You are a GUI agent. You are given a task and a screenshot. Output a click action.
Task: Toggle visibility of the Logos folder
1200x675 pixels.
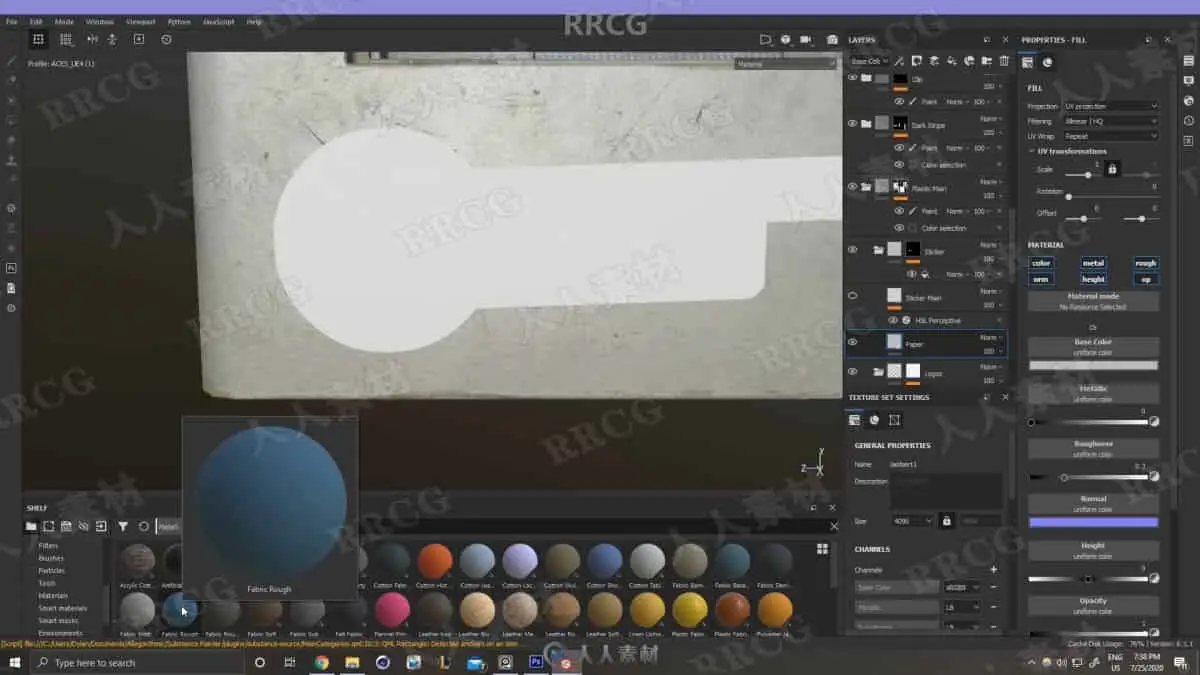[853, 371]
